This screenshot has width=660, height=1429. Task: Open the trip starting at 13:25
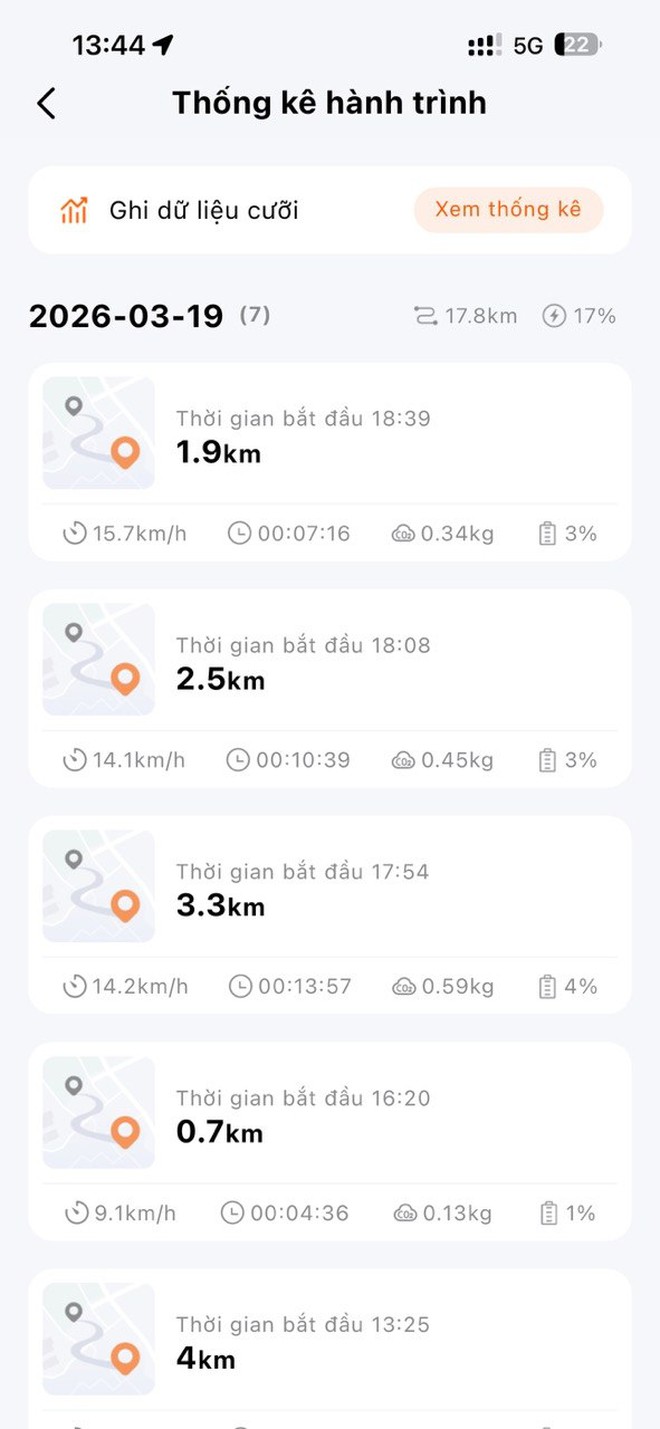(330, 1340)
